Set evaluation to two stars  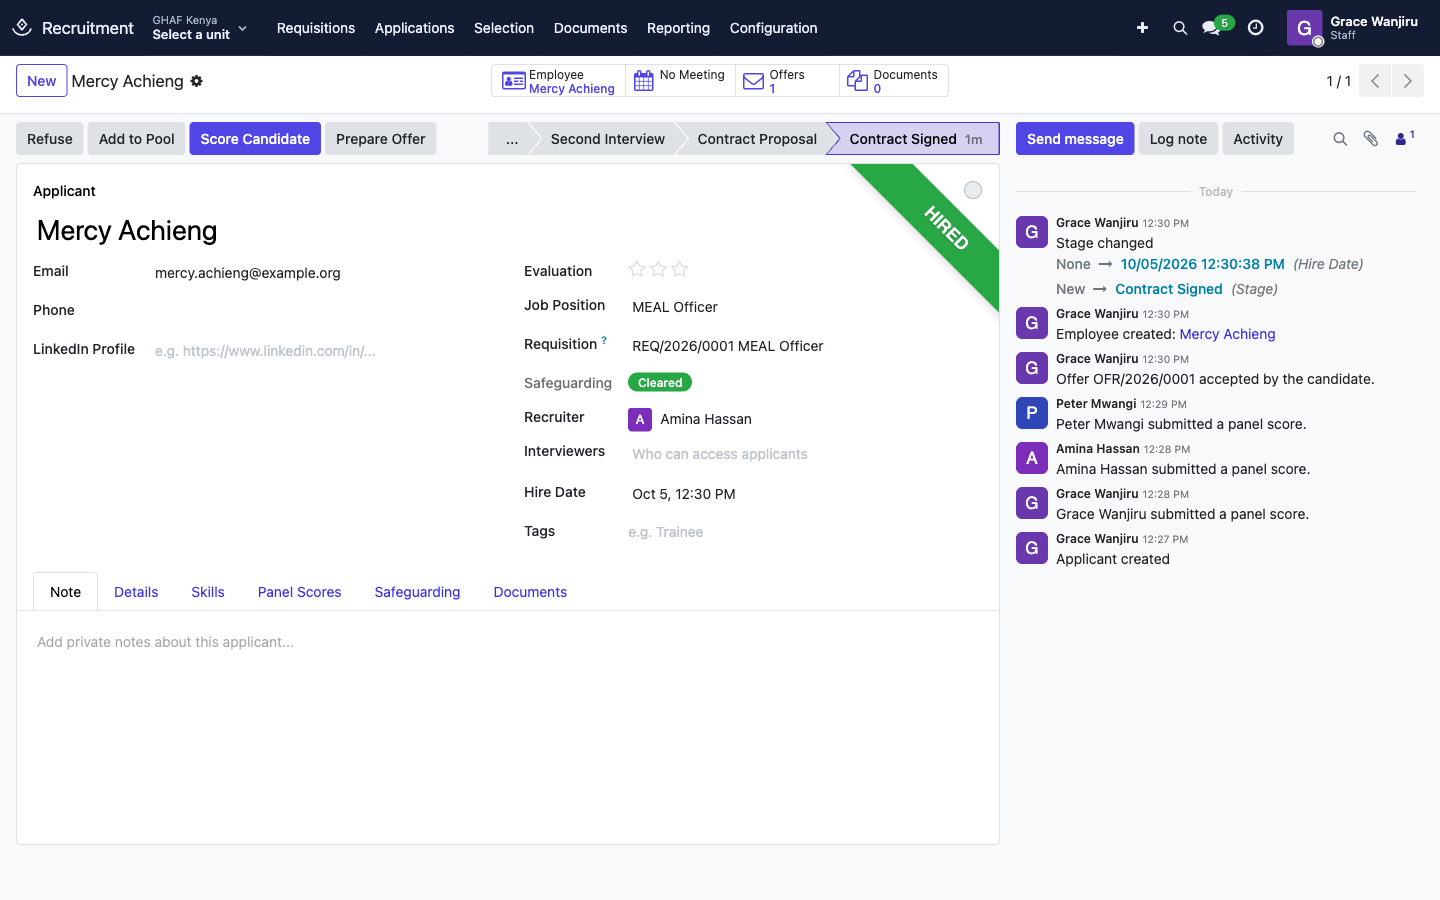pos(658,269)
